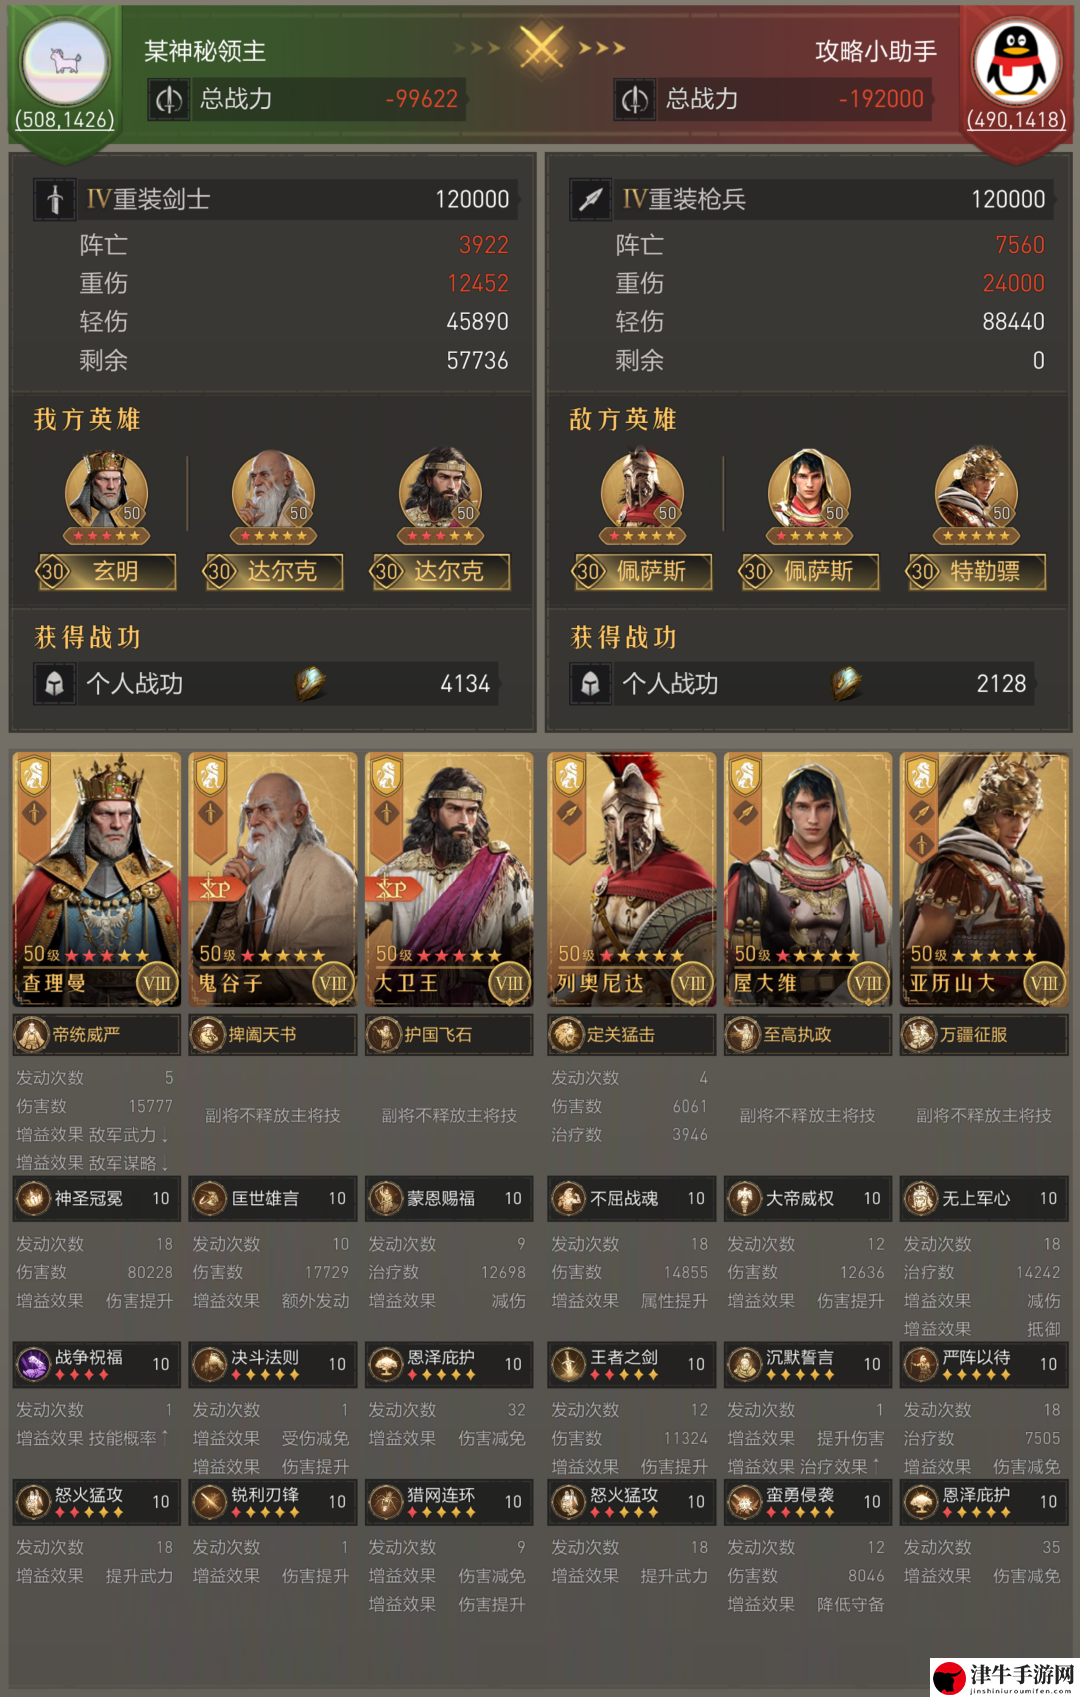Viewport: 1080px width, 1697px height.
Task: Select the 查理曼 hero card
Action: pyautogui.click(x=97, y=879)
